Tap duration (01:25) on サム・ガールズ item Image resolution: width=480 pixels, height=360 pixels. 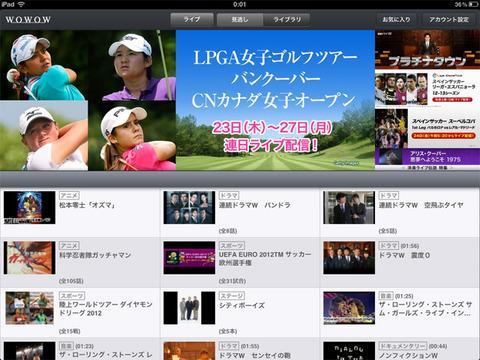[x=404, y=296]
